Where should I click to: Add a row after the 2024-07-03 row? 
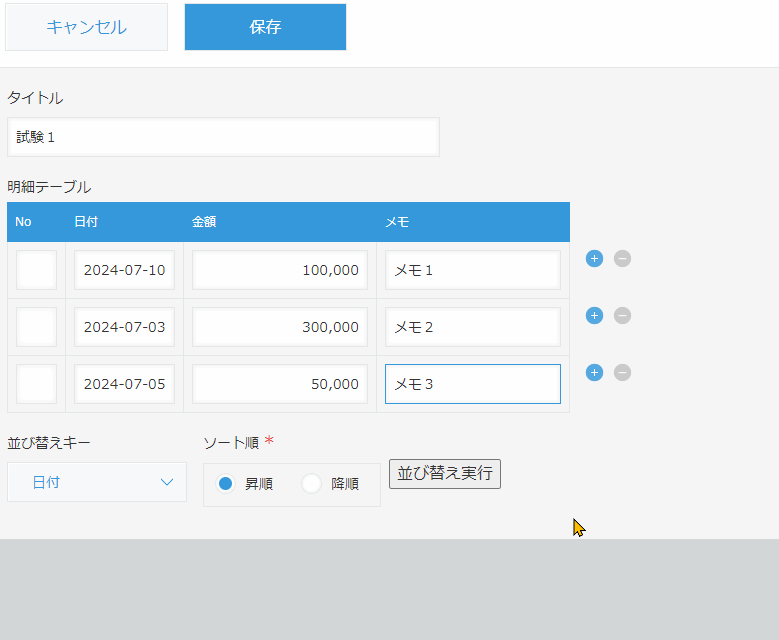point(594,316)
